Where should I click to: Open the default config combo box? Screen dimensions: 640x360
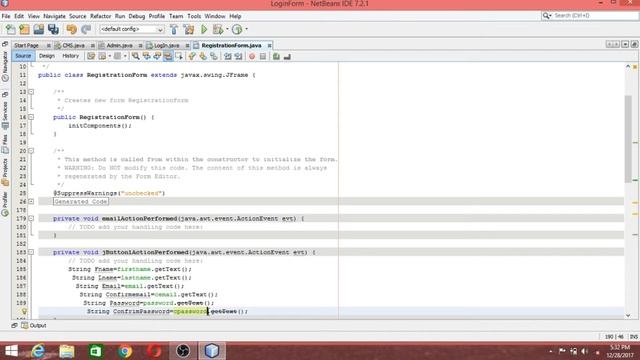click(131, 29)
